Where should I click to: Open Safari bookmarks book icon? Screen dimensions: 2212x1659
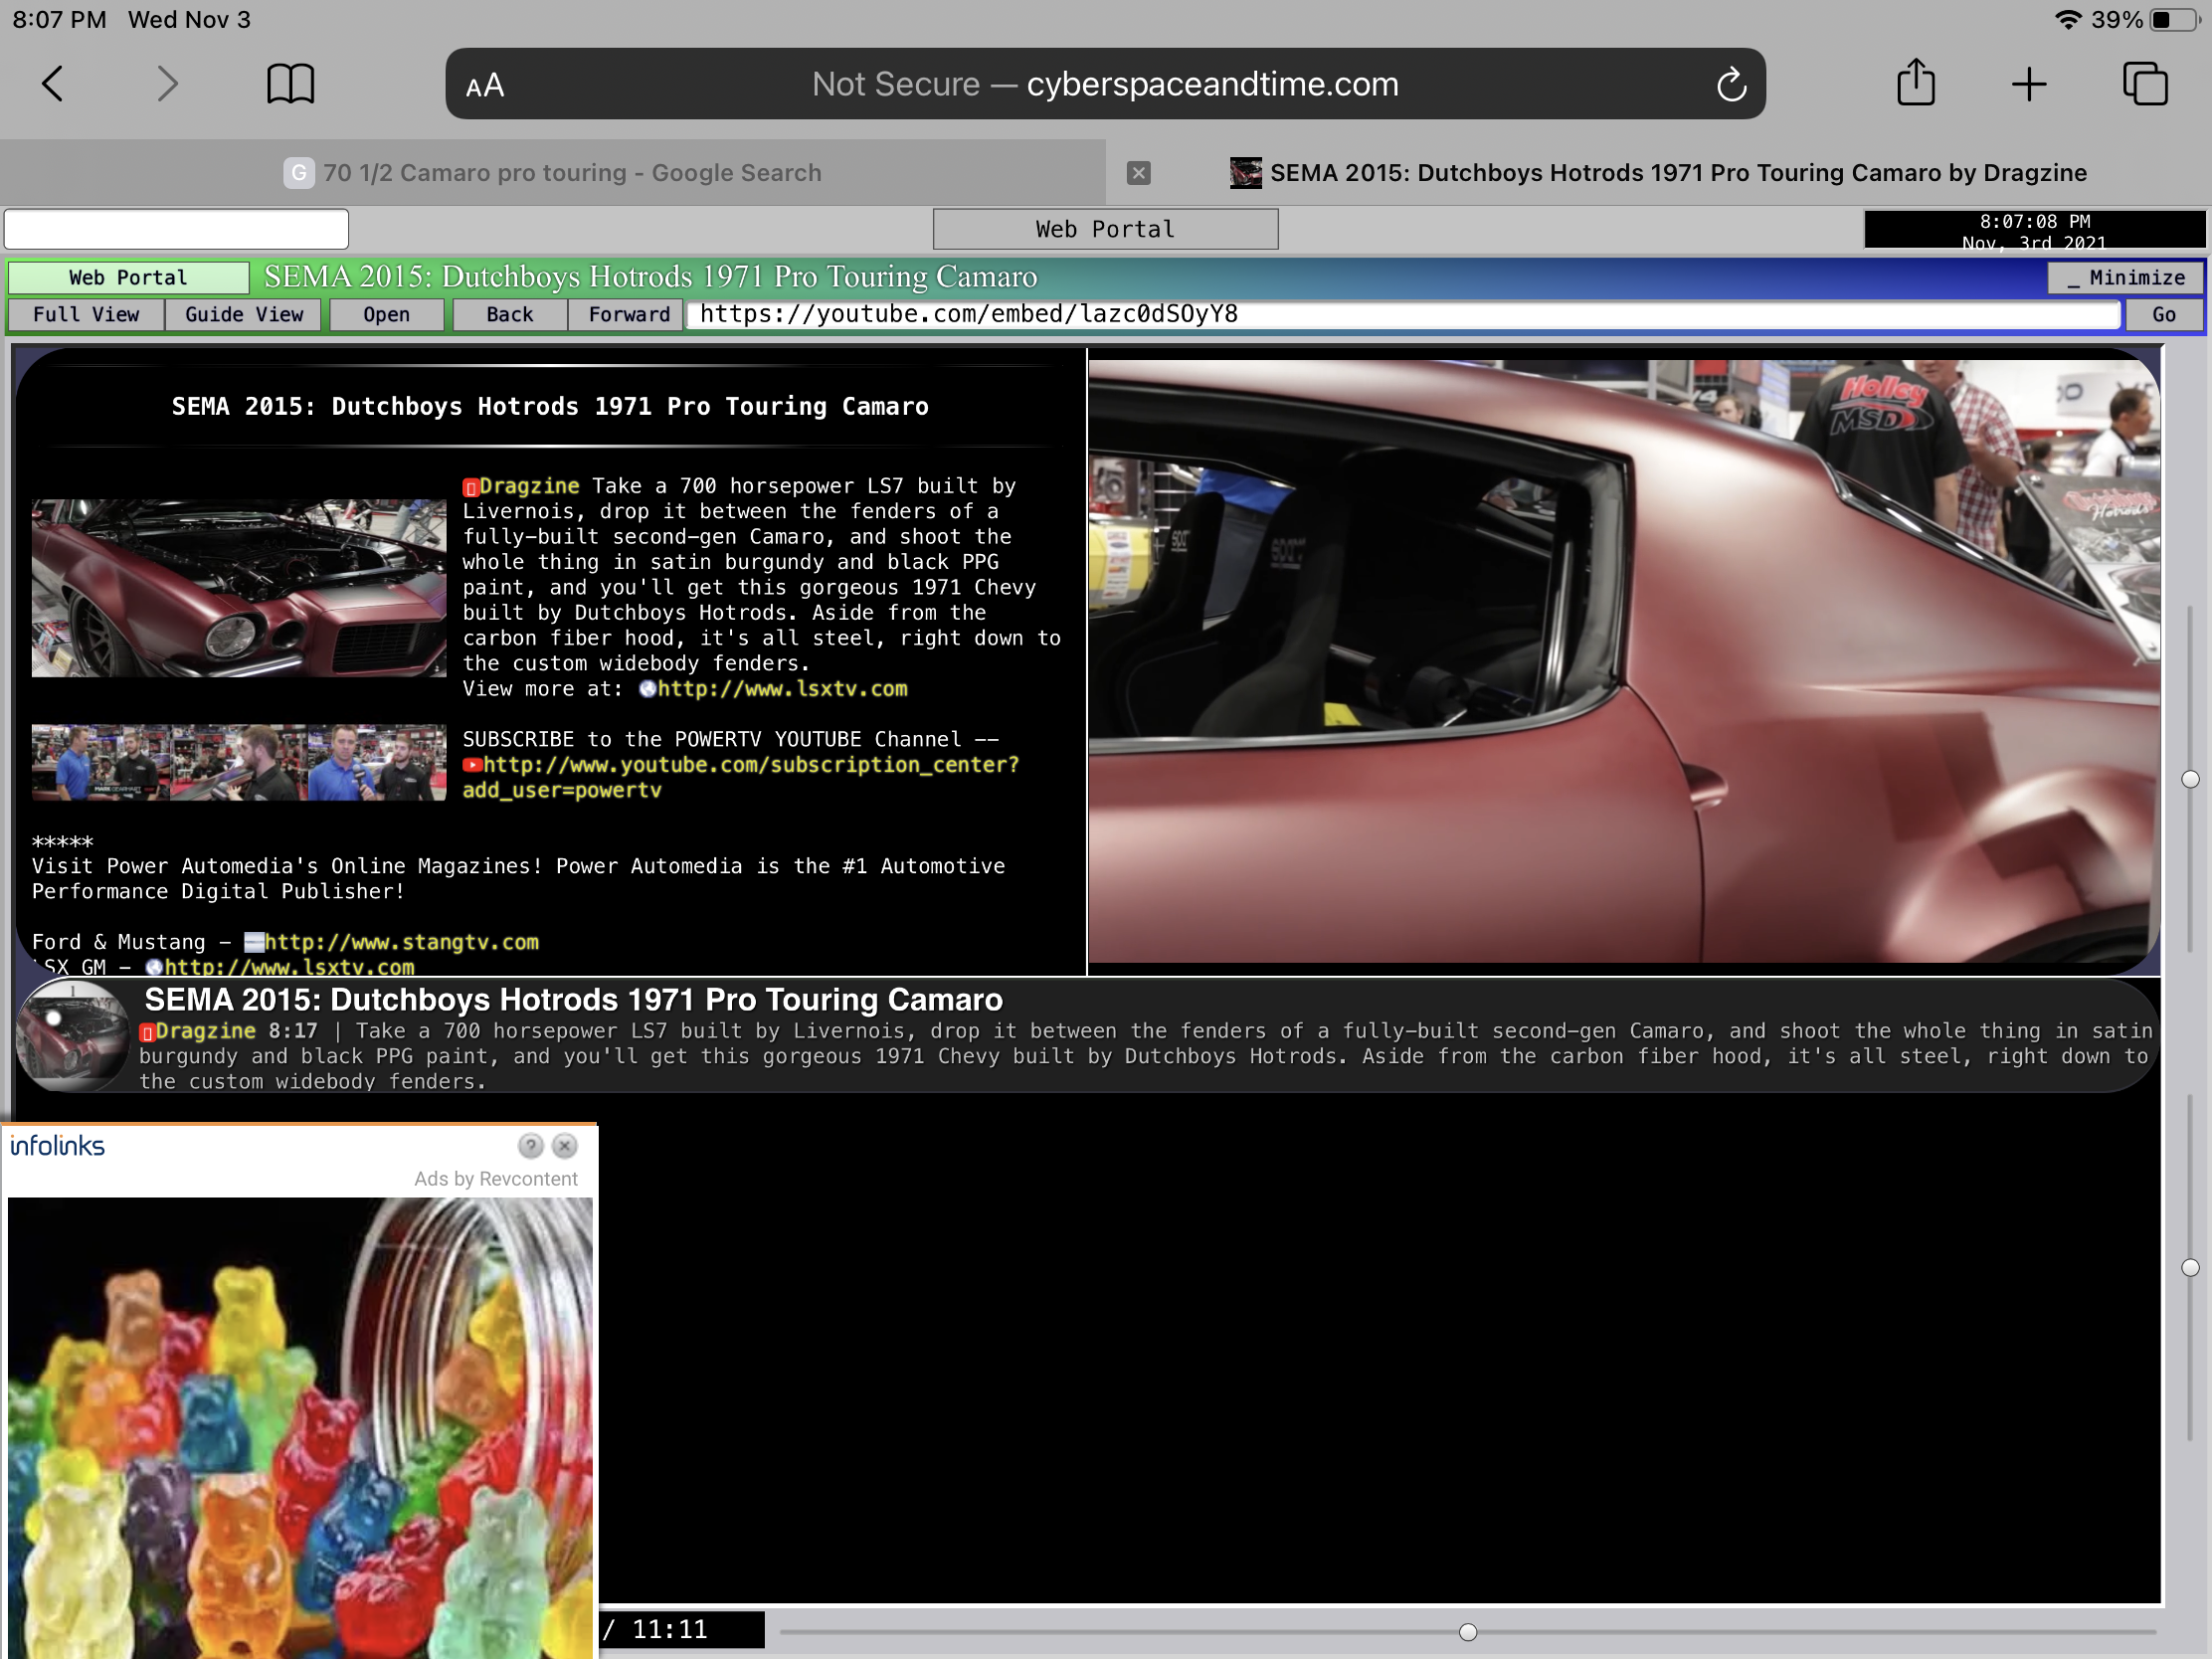[x=290, y=84]
